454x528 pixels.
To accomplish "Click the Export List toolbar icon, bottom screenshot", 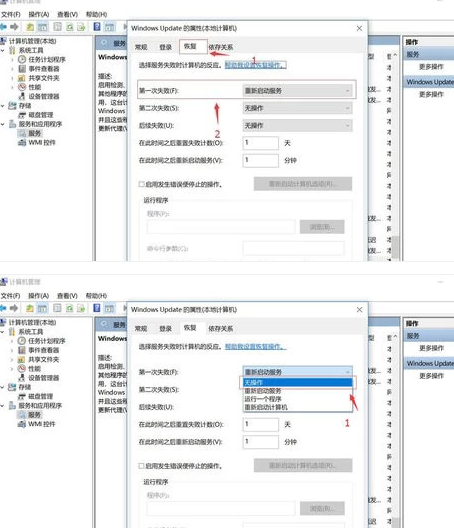I will 81,308.
